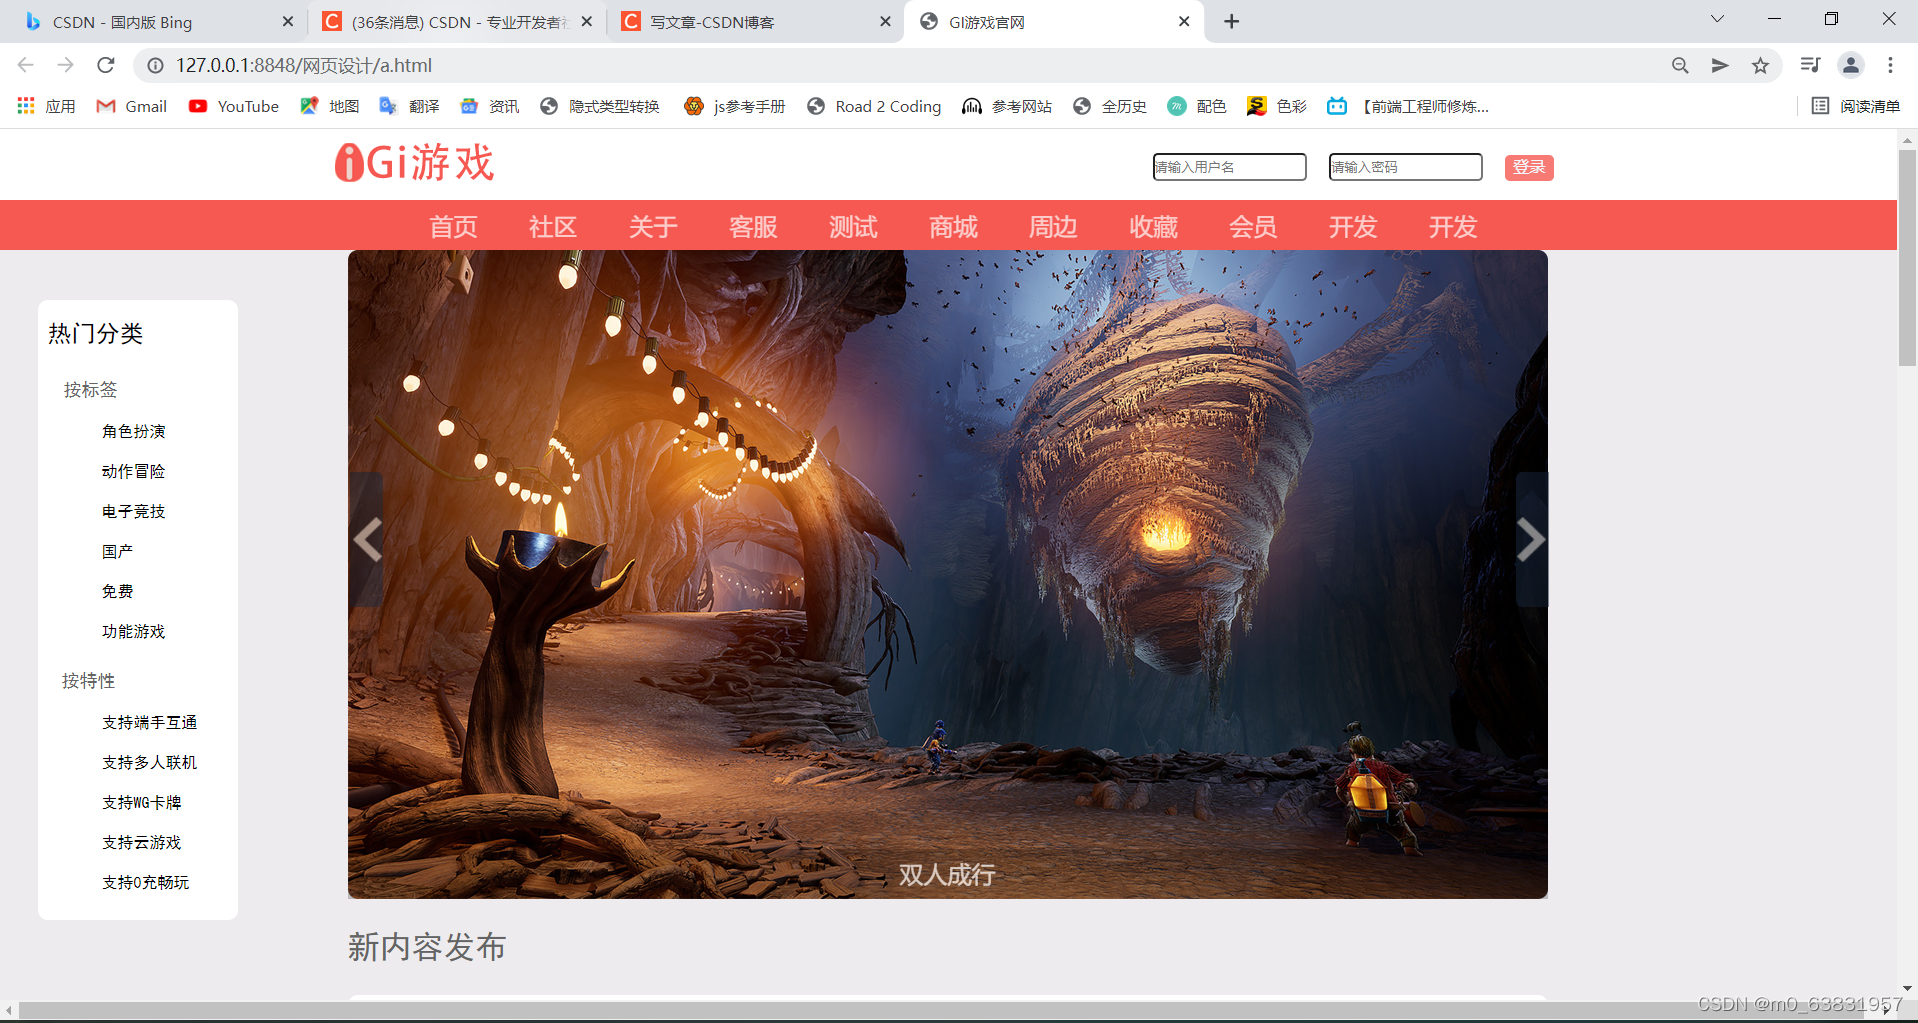Viewport: 1918px width, 1023px height.
Task: Click the browser back arrow
Action: click(x=26, y=65)
